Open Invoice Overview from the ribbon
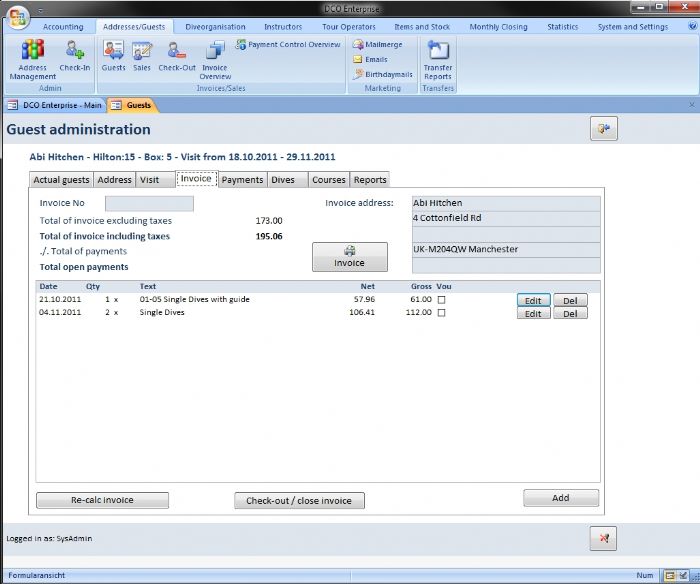The width and height of the screenshot is (700, 584). [215, 58]
